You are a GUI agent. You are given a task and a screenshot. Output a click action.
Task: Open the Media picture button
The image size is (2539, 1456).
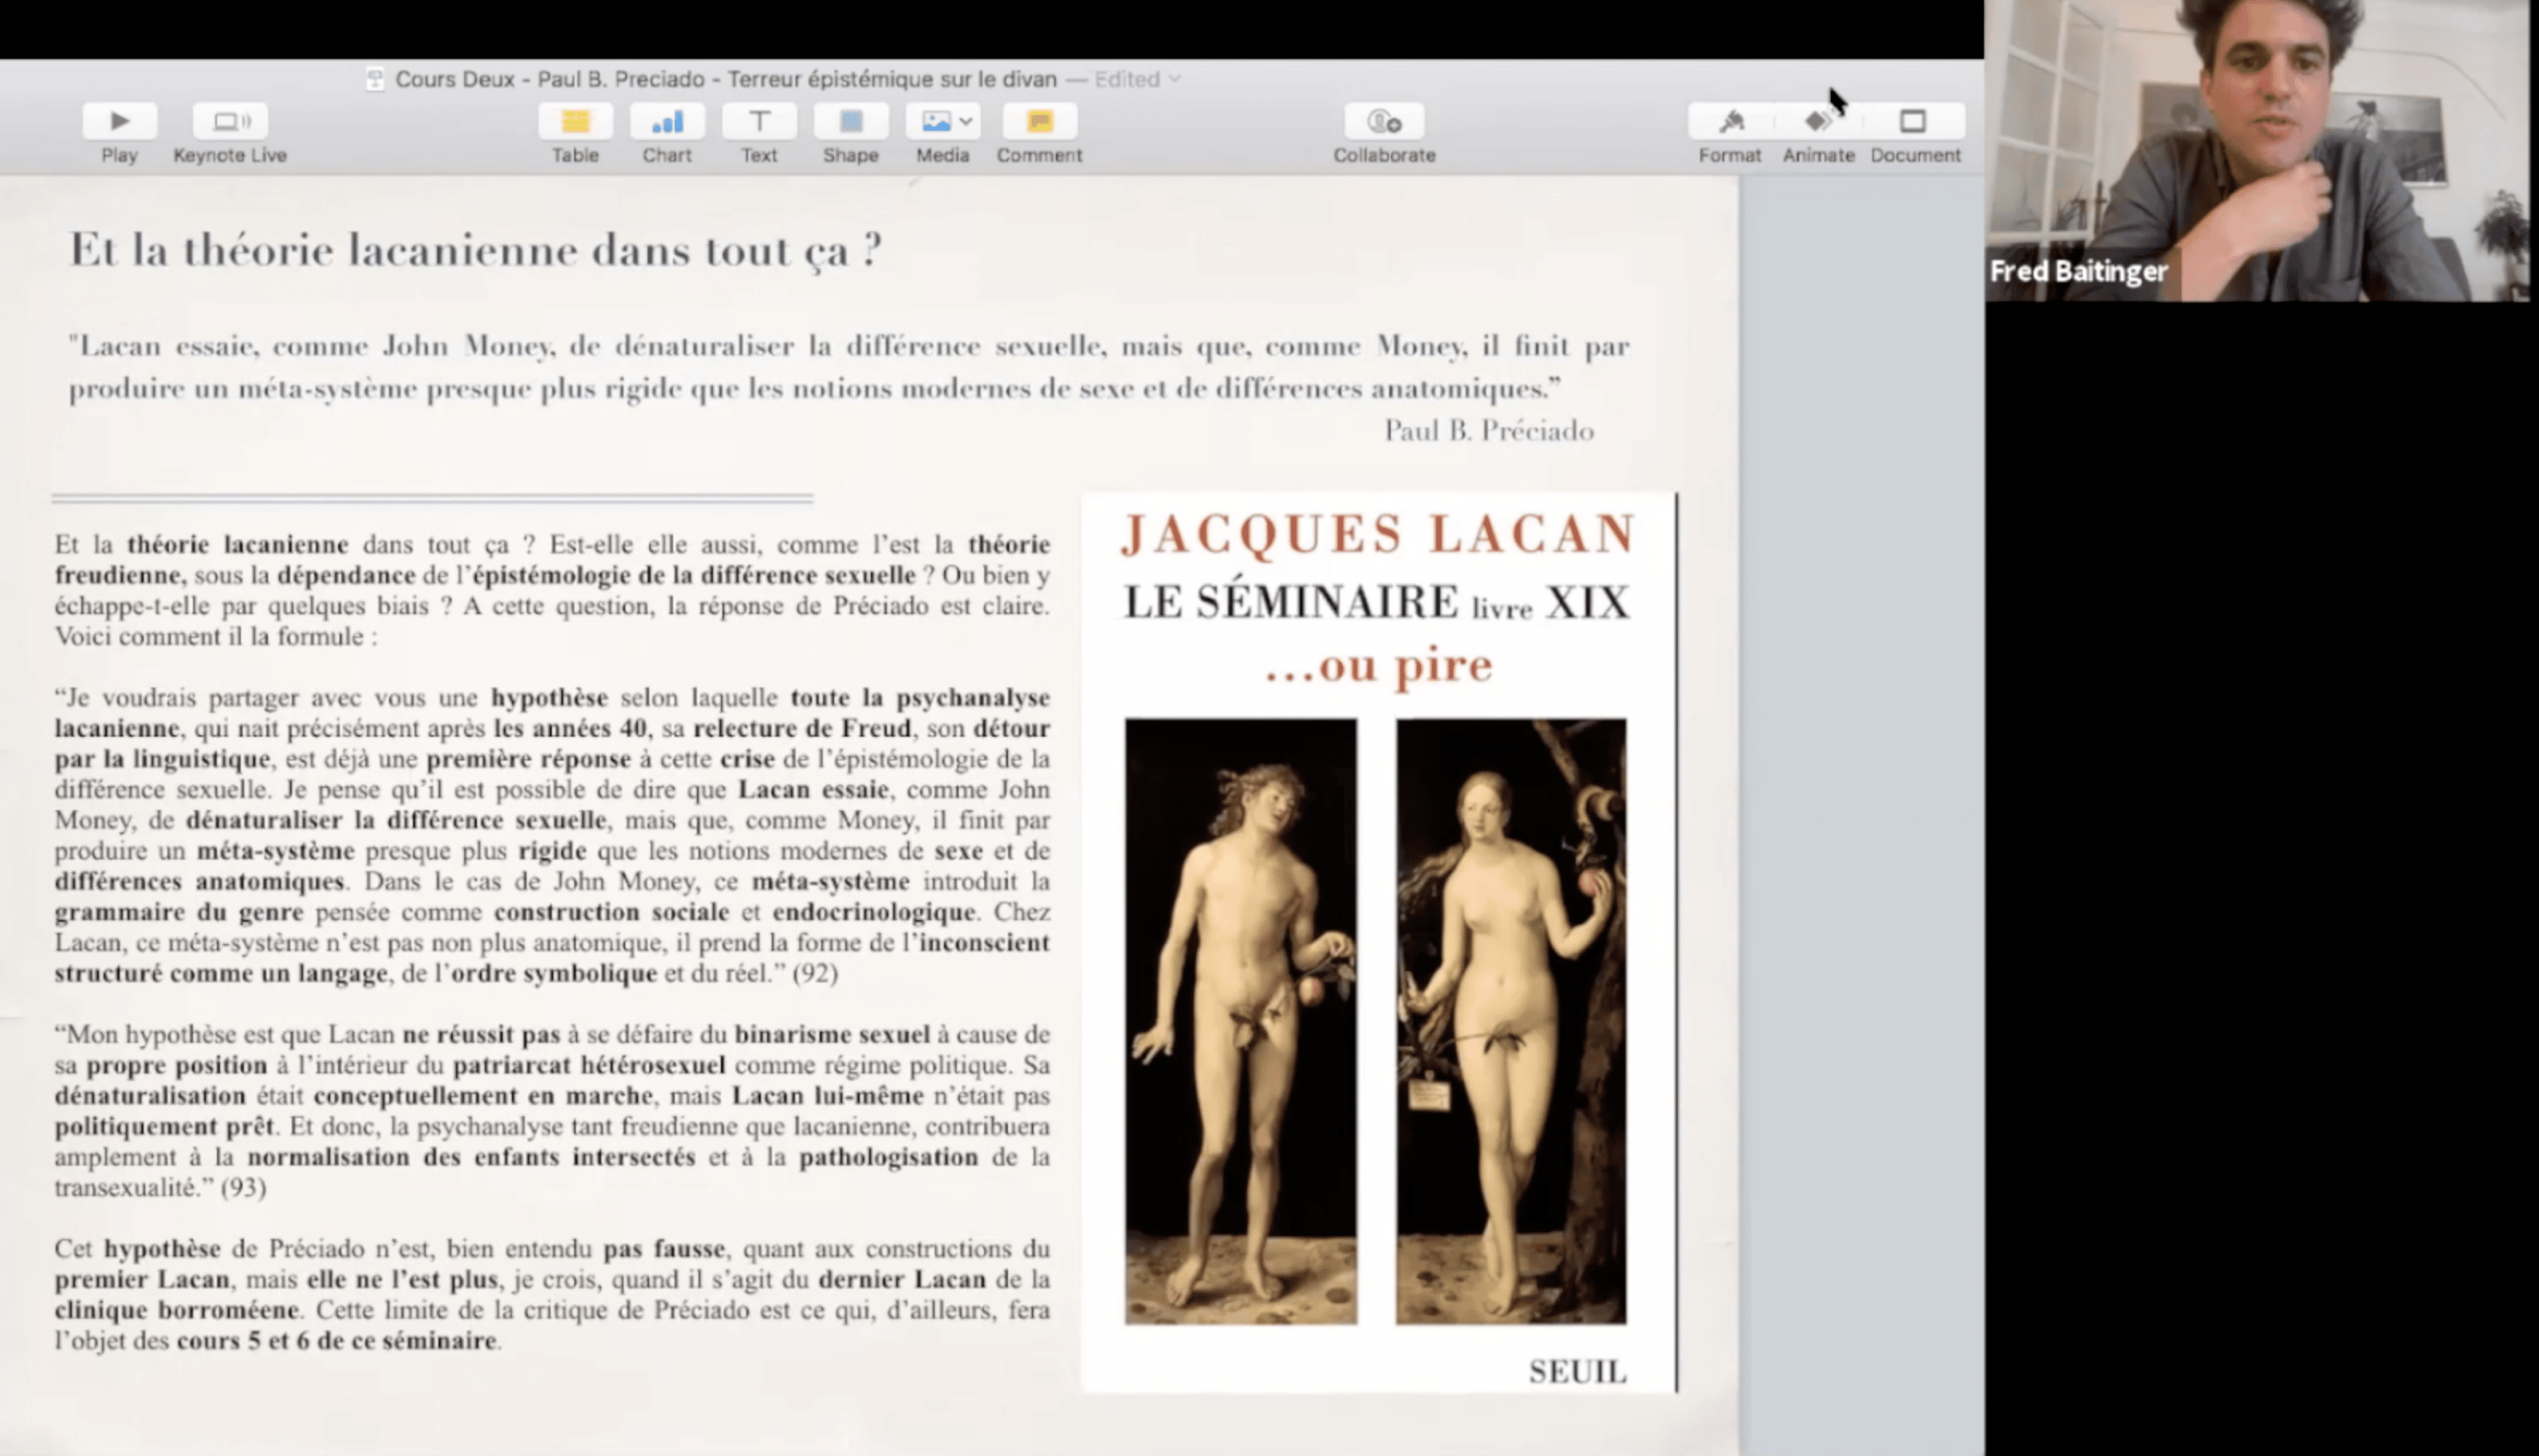point(935,121)
